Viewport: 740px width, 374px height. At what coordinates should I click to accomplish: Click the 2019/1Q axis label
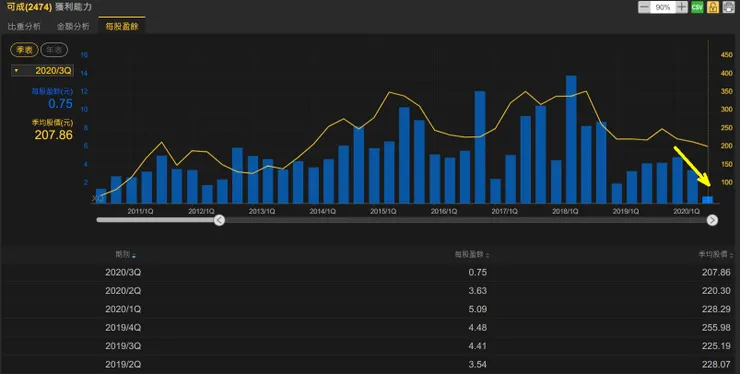[626, 212]
